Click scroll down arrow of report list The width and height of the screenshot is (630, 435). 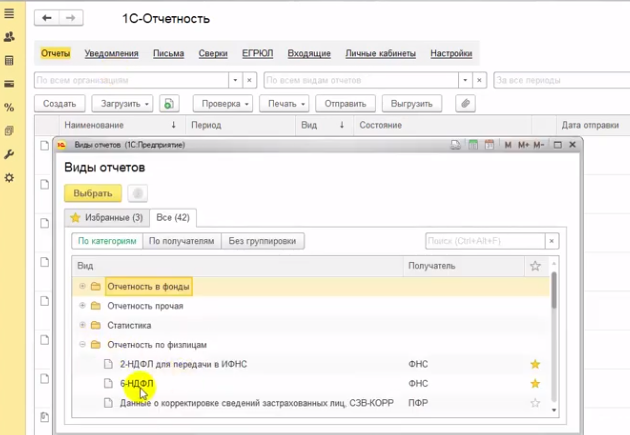(554, 410)
